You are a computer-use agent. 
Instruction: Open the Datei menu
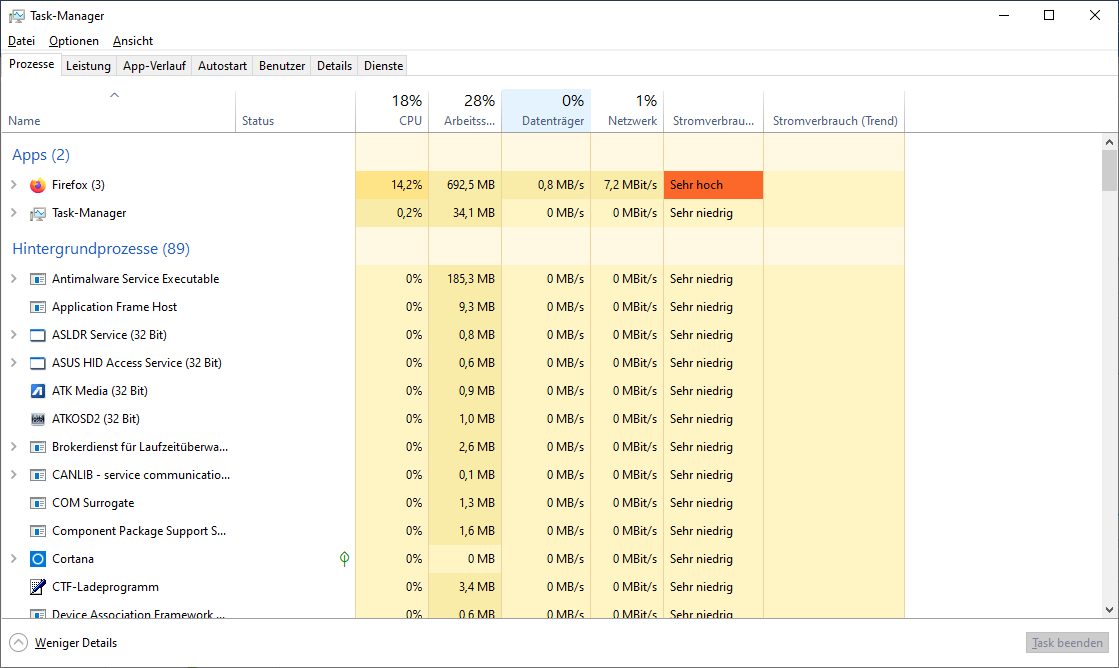click(21, 41)
